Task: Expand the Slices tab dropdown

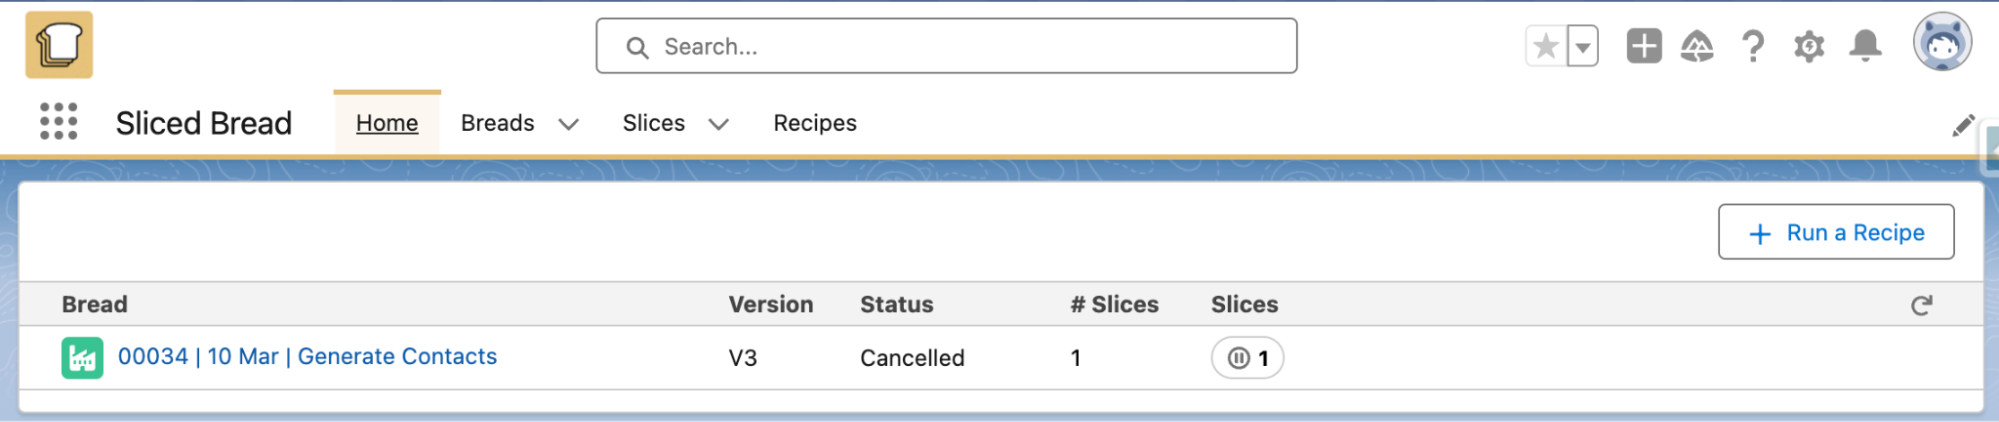Action: click(719, 124)
